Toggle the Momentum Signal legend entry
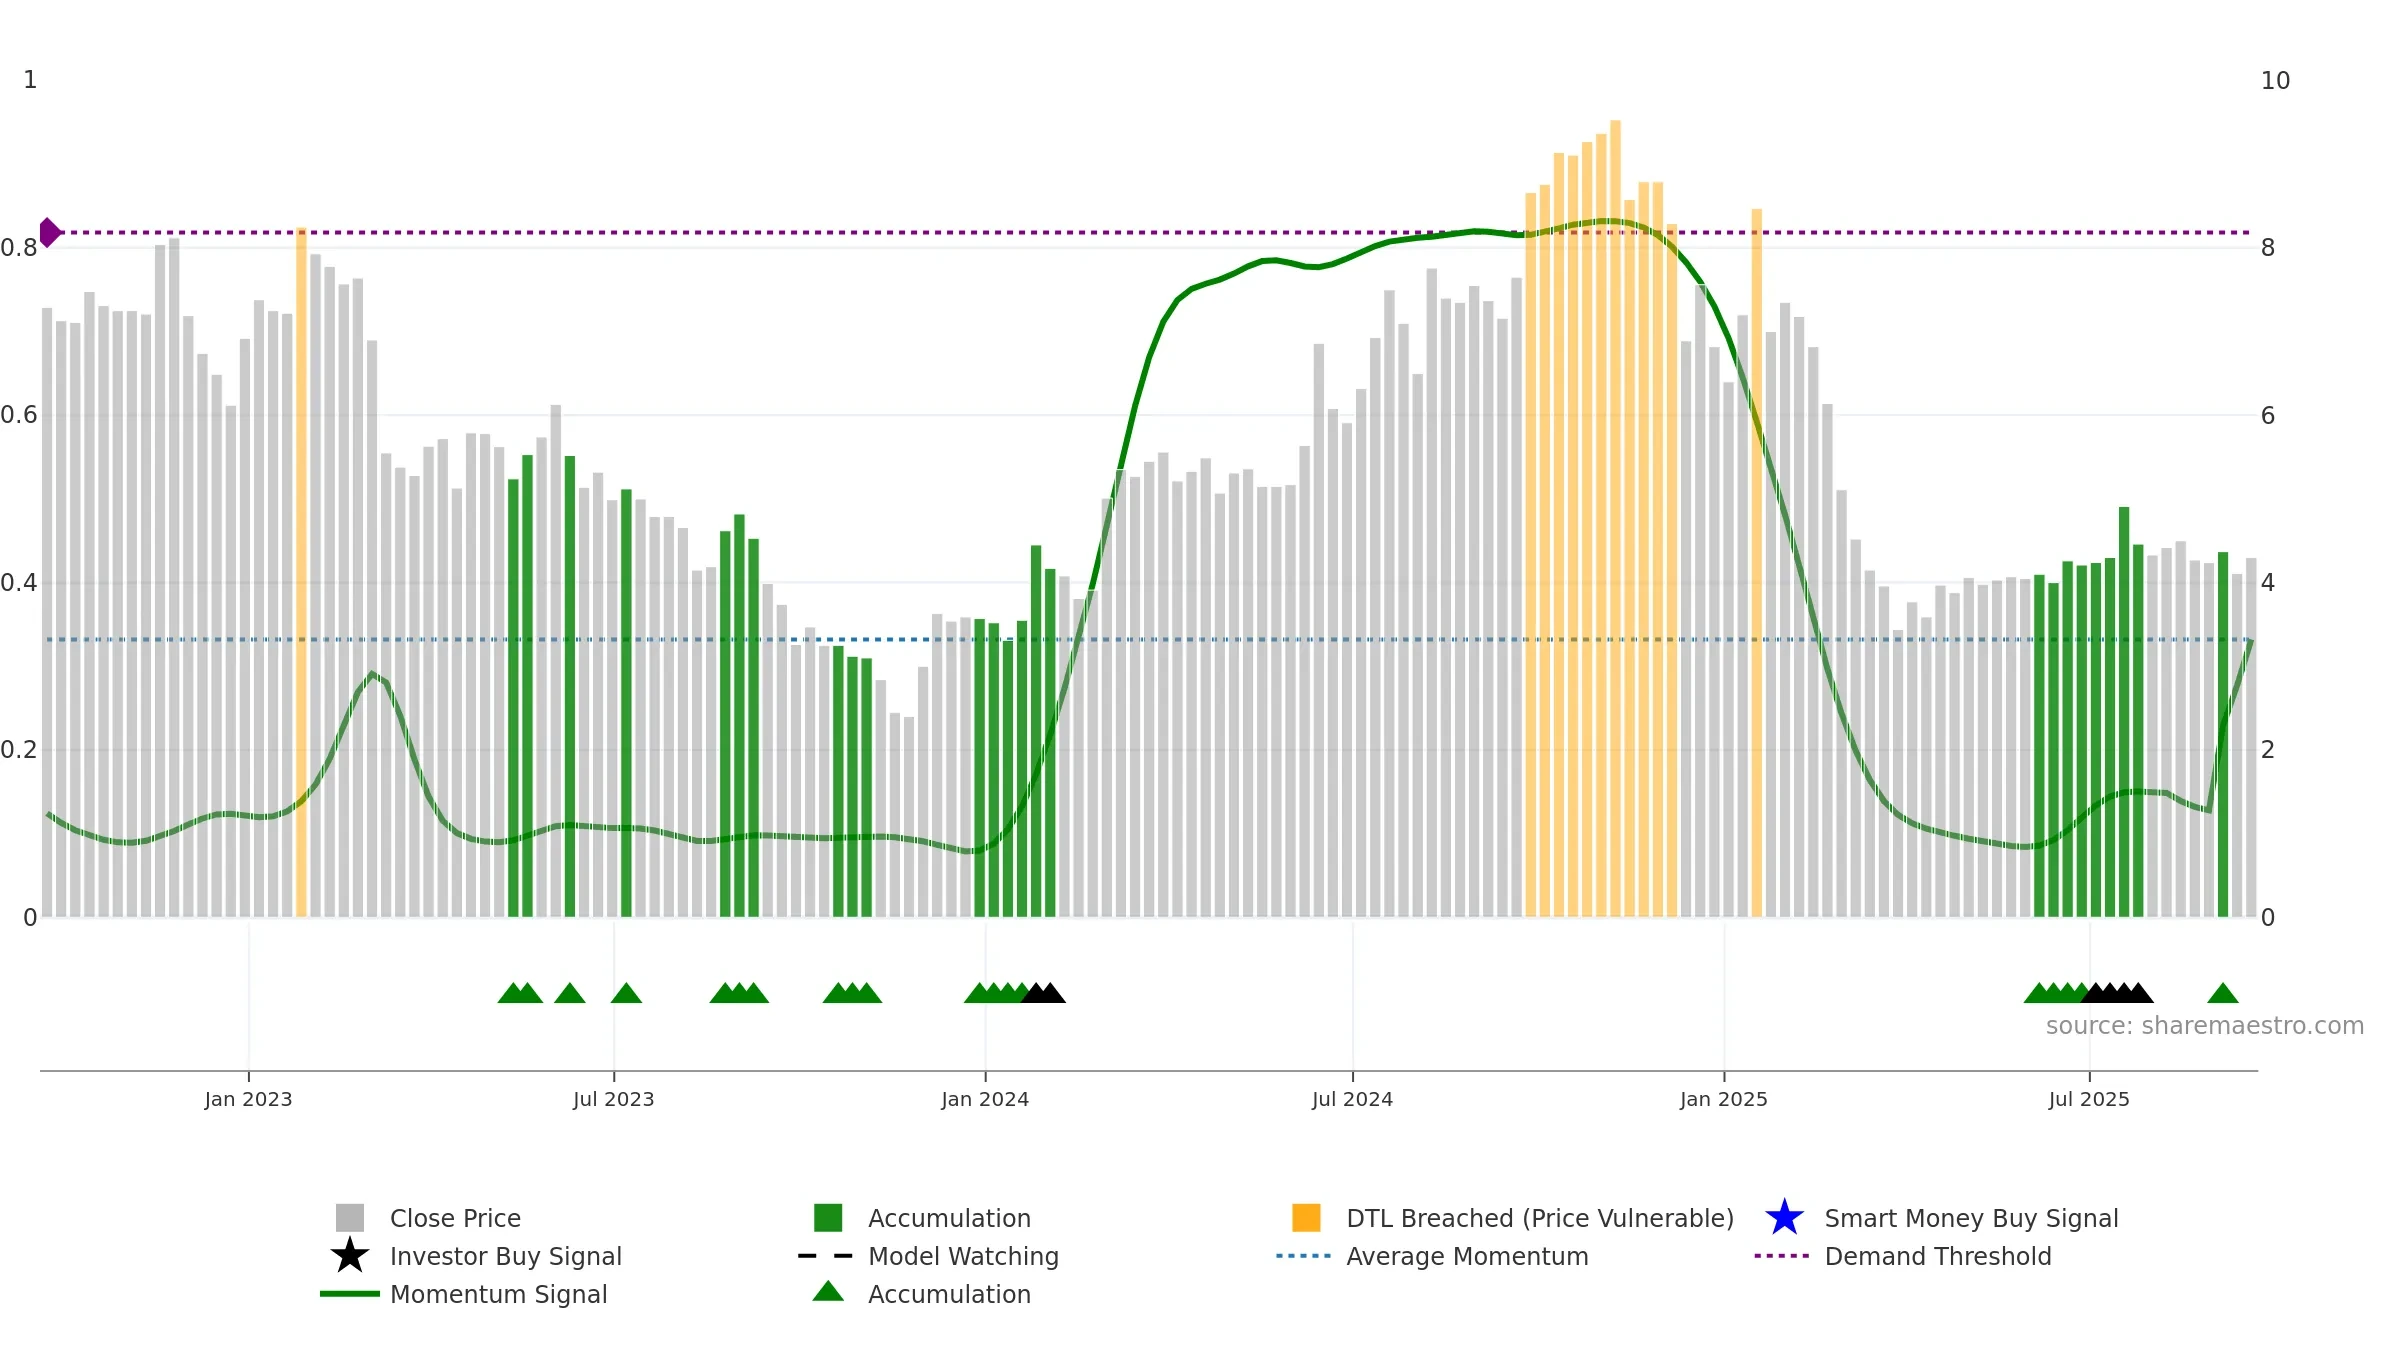 pos(498,1294)
